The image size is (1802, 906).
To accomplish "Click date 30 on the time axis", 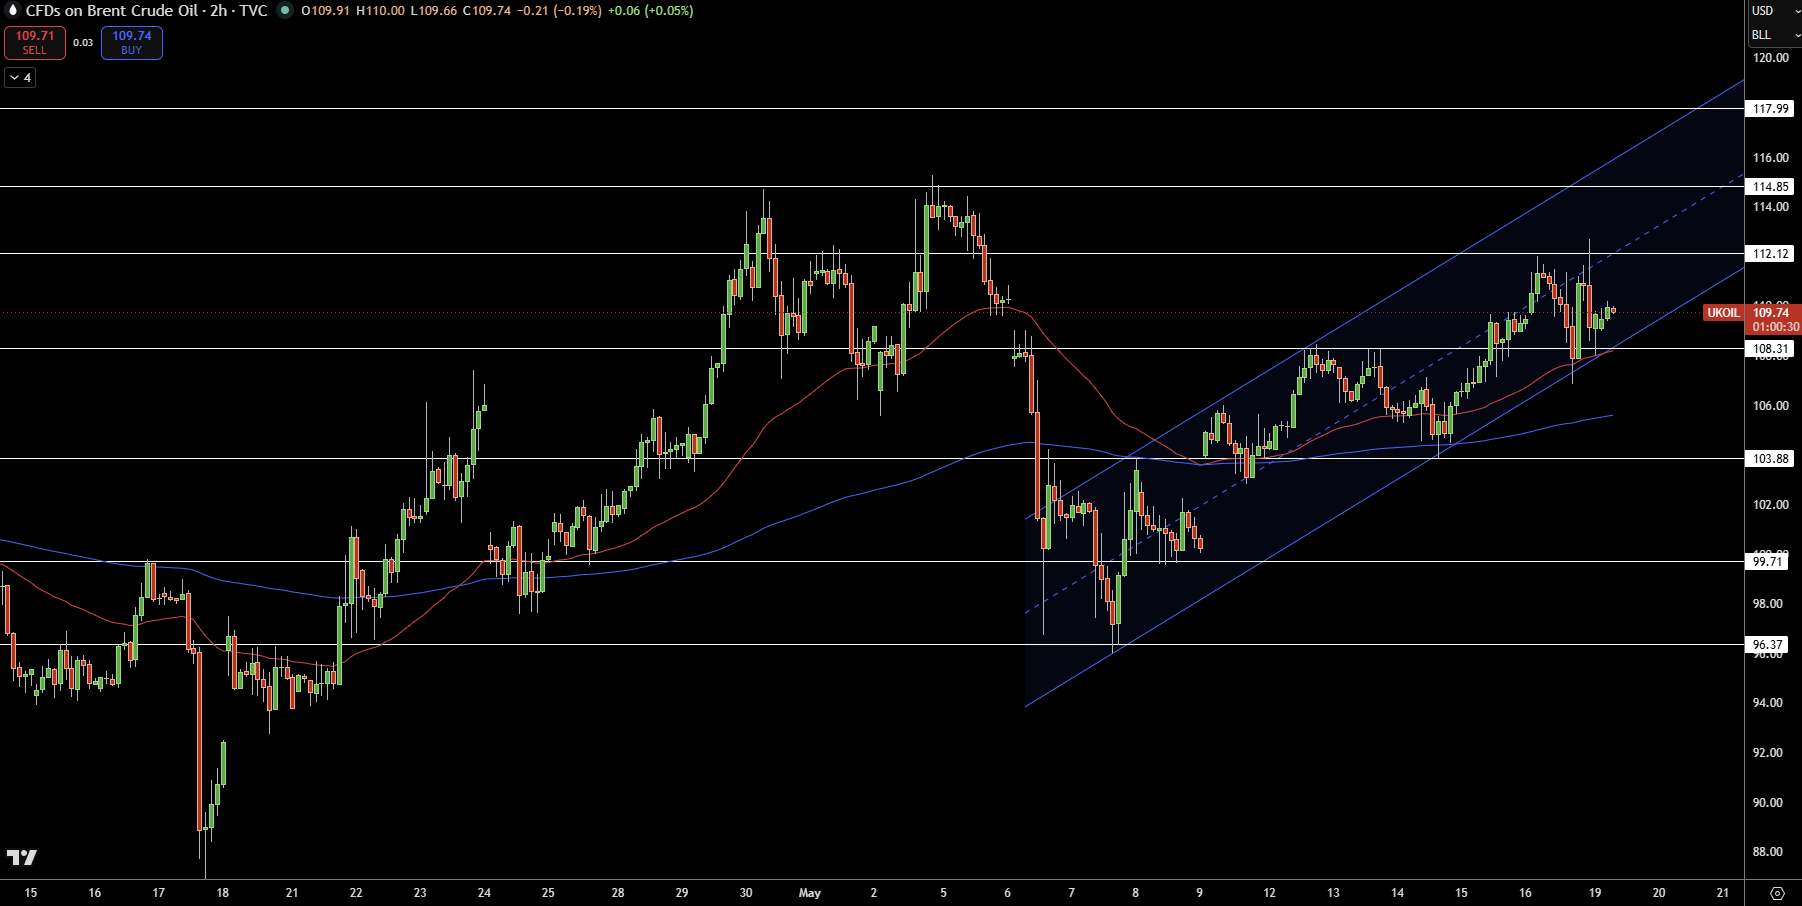I will (746, 893).
